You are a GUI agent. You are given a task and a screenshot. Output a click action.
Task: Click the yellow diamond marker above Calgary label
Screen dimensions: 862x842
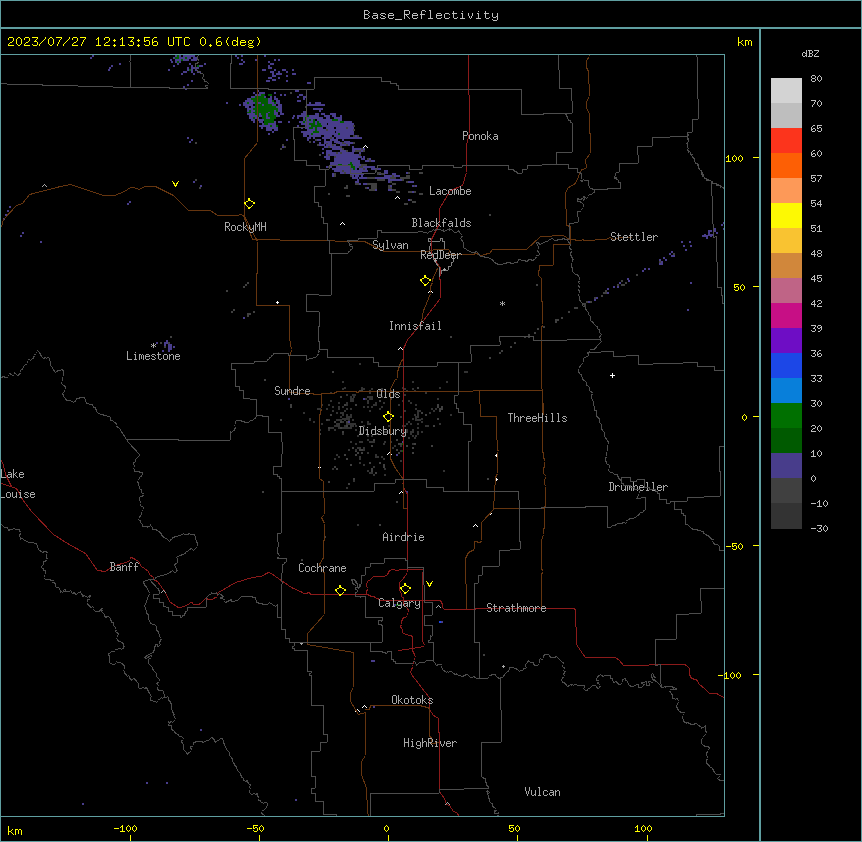406,589
